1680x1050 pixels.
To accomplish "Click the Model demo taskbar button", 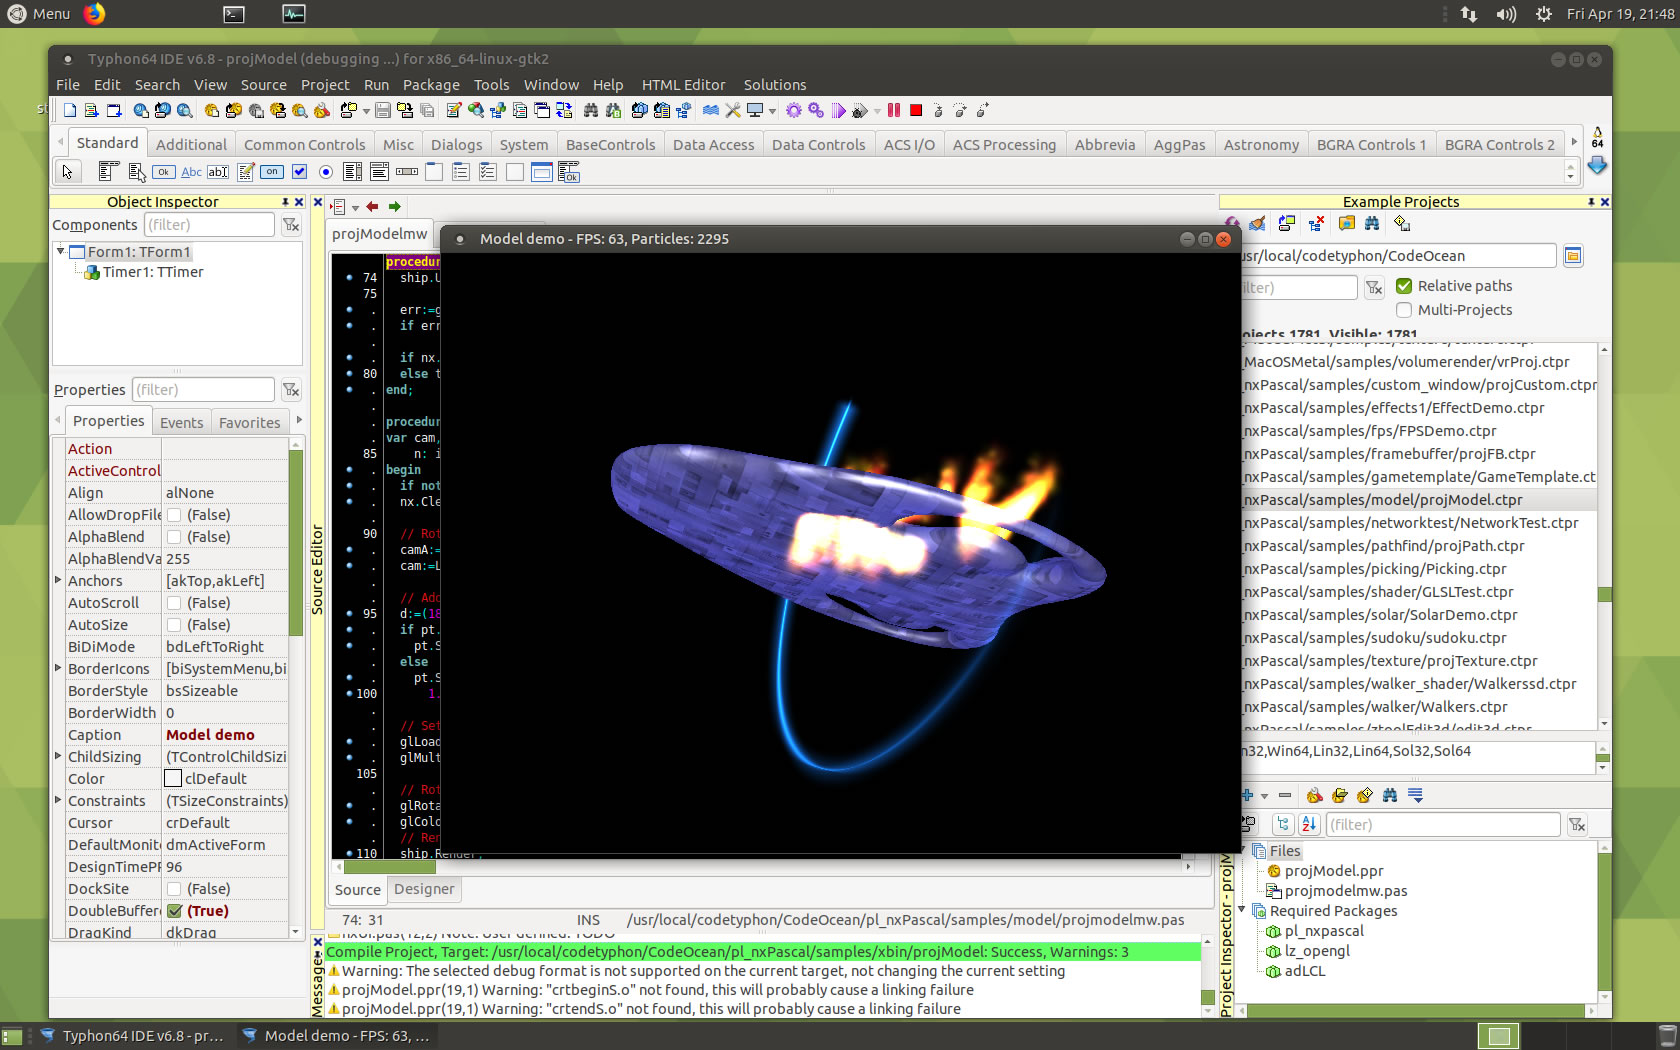I will coord(336,1036).
